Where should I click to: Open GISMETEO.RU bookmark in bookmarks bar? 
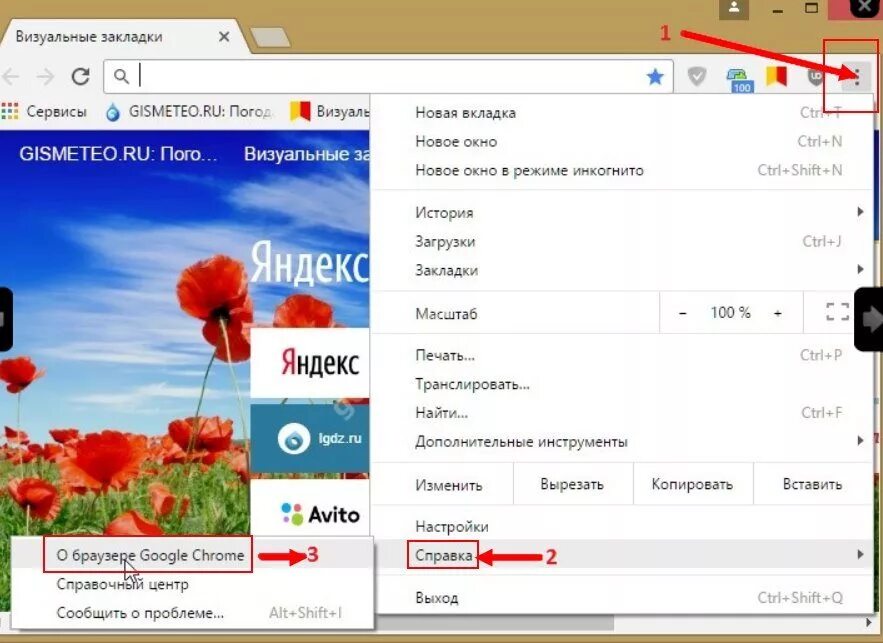[189, 111]
